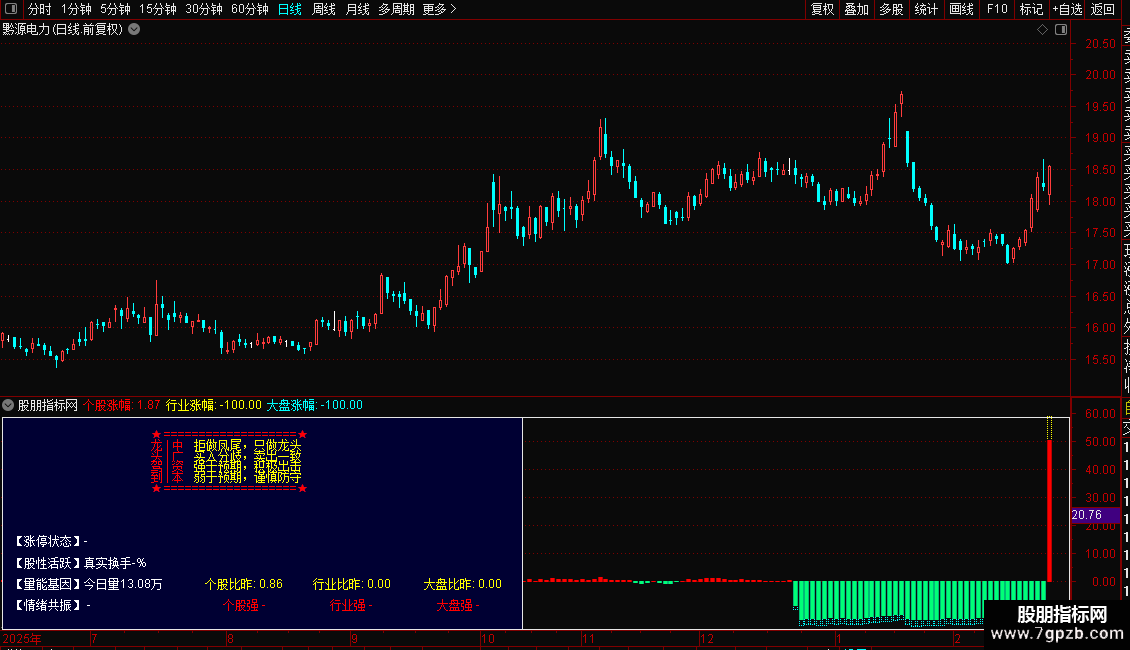The image size is (1130, 650).
Task: Expand the 黔源电力 chart title dropdown
Action: click(x=134, y=30)
